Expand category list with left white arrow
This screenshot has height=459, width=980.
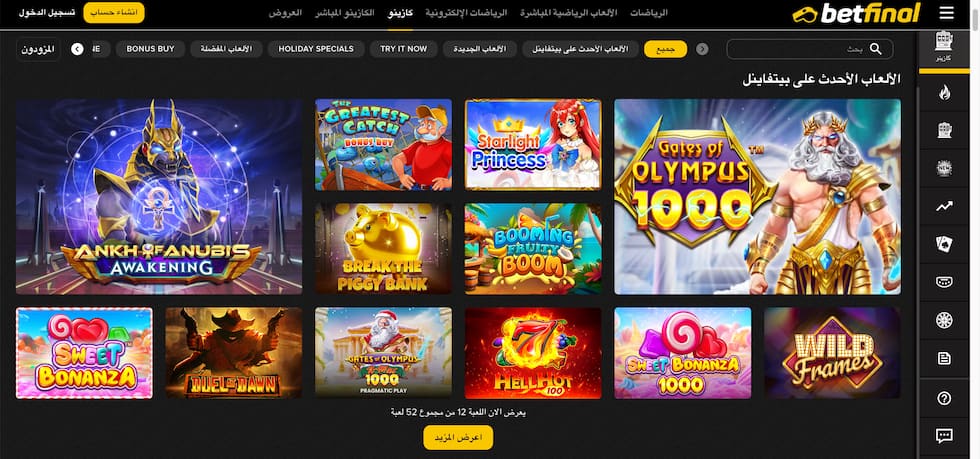(x=78, y=49)
